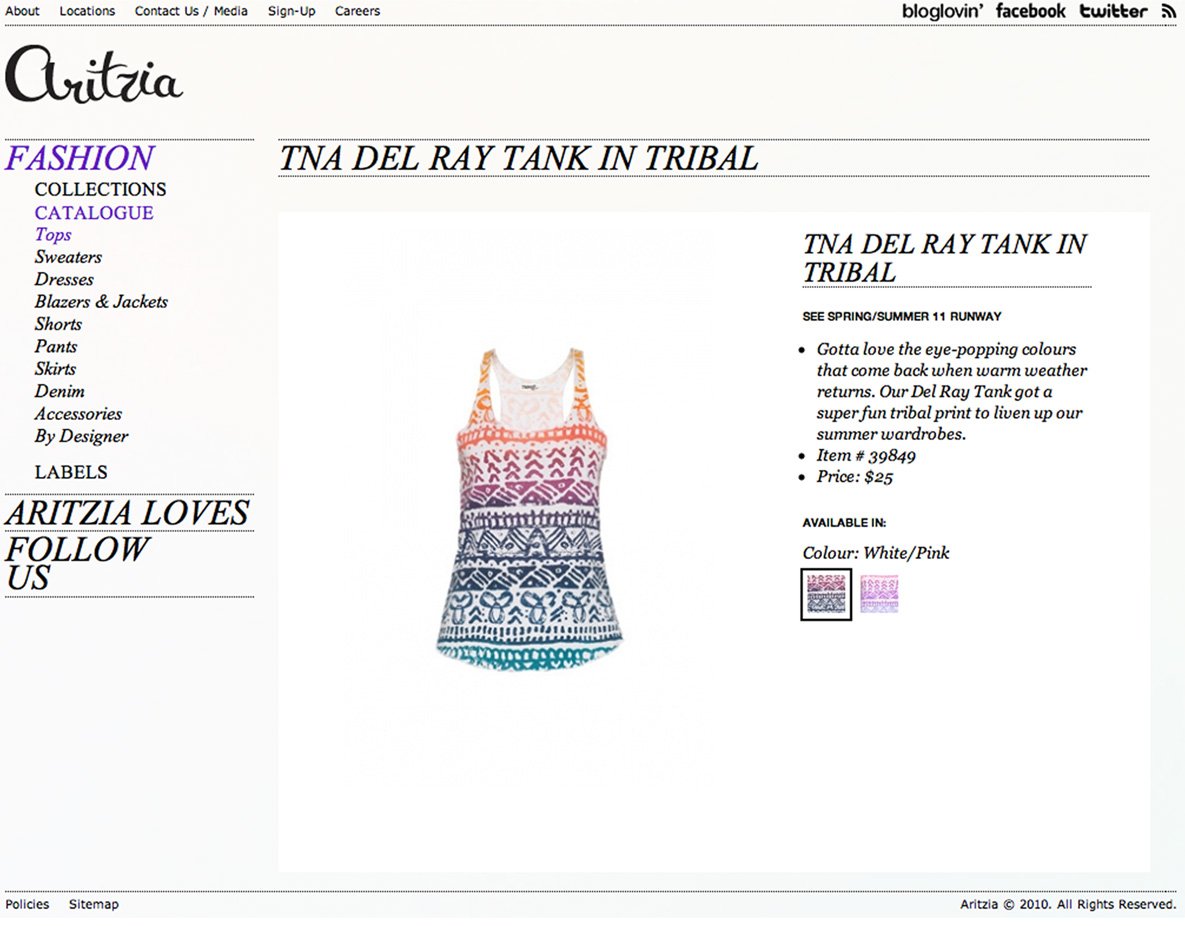Browse the Sweaters category

coord(68,257)
